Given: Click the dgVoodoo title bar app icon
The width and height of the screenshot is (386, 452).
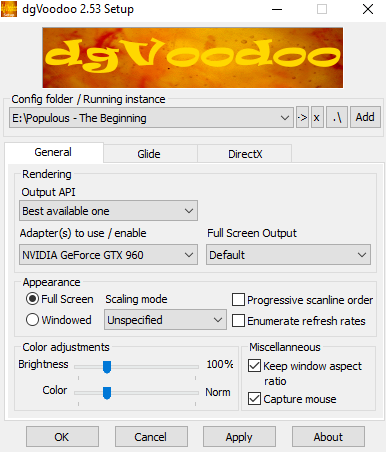Looking at the screenshot, I should coord(9,9).
